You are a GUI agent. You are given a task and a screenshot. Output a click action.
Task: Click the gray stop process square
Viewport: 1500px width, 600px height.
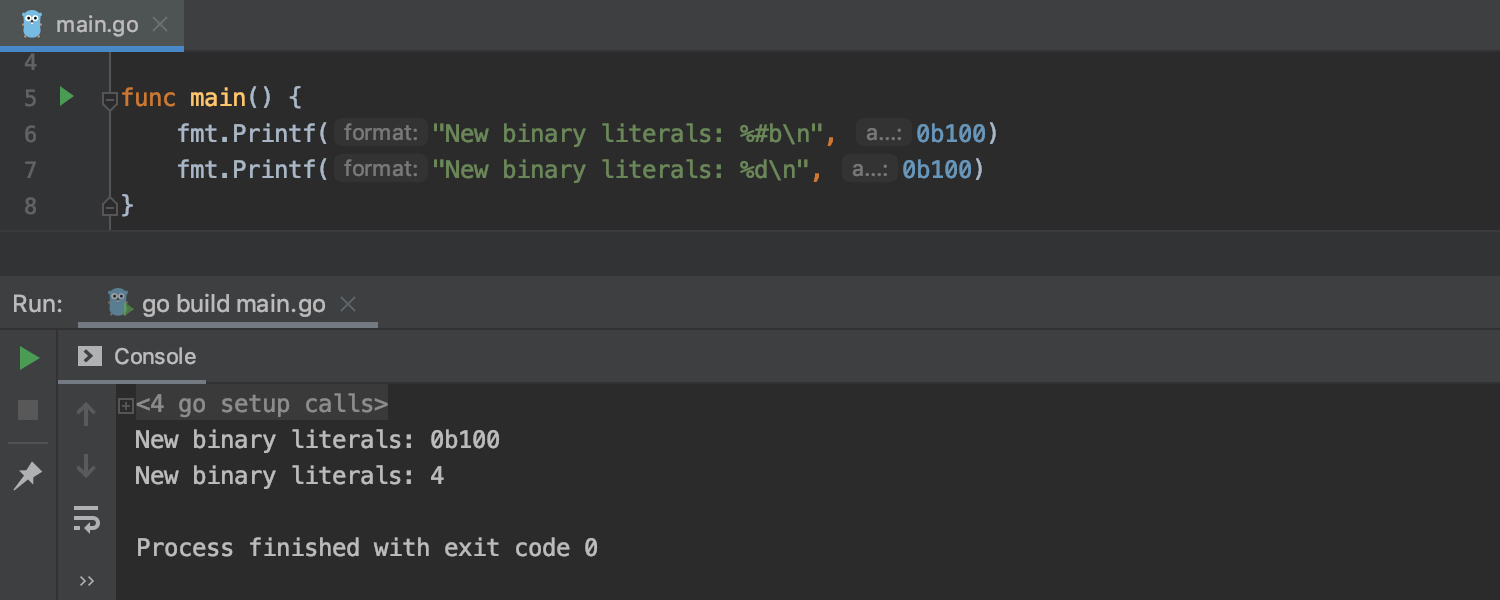(x=29, y=410)
